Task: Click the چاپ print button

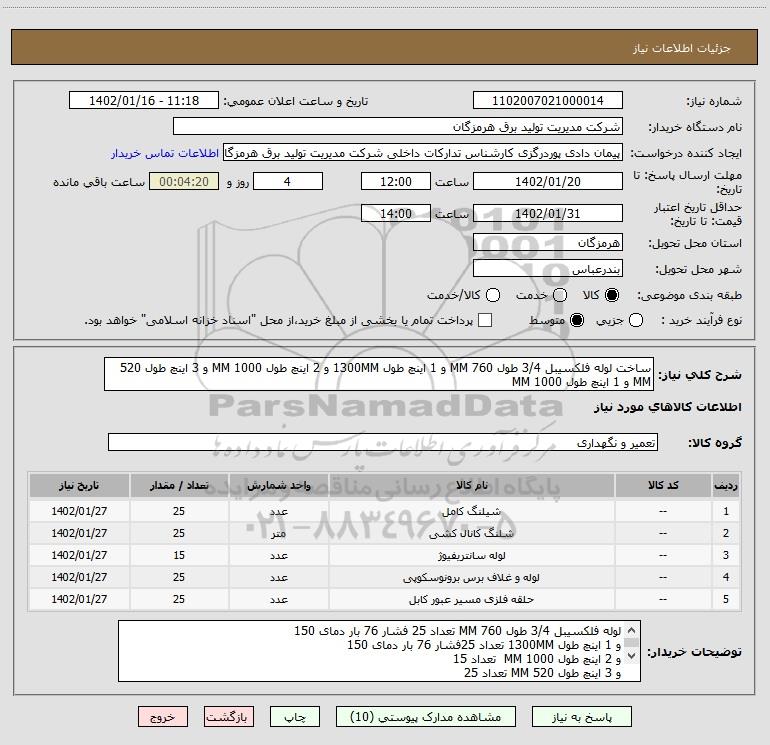Action: [x=295, y=717]
